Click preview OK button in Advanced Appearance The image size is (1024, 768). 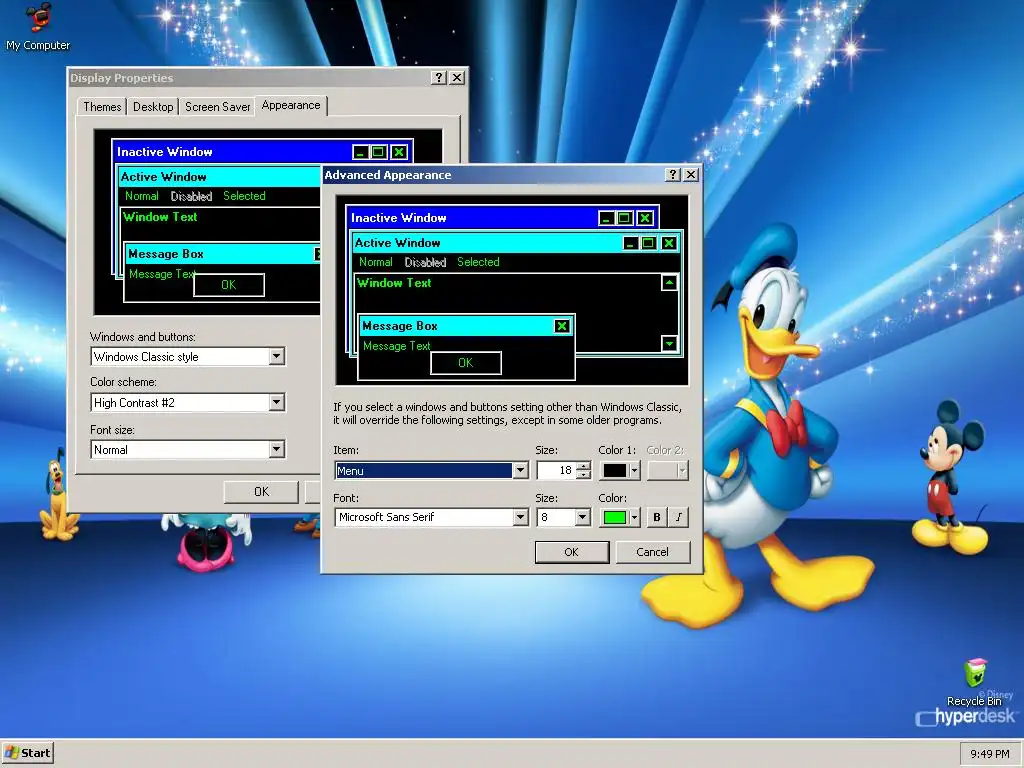(466, 362)
